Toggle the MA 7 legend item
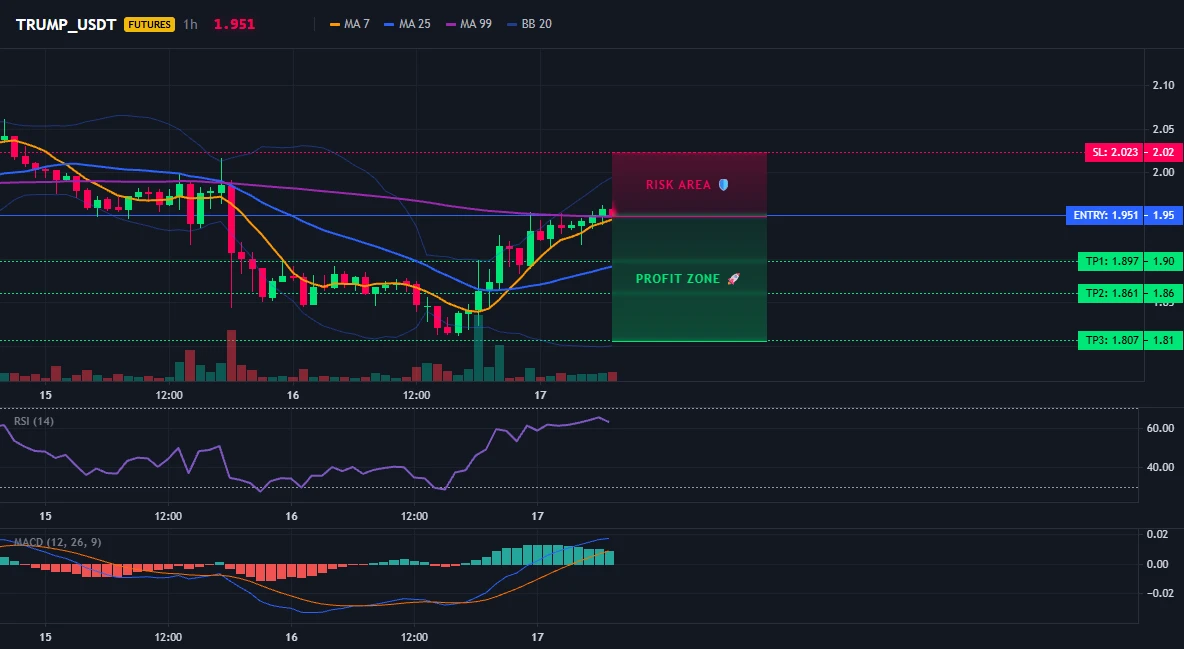 click(350, 24)
